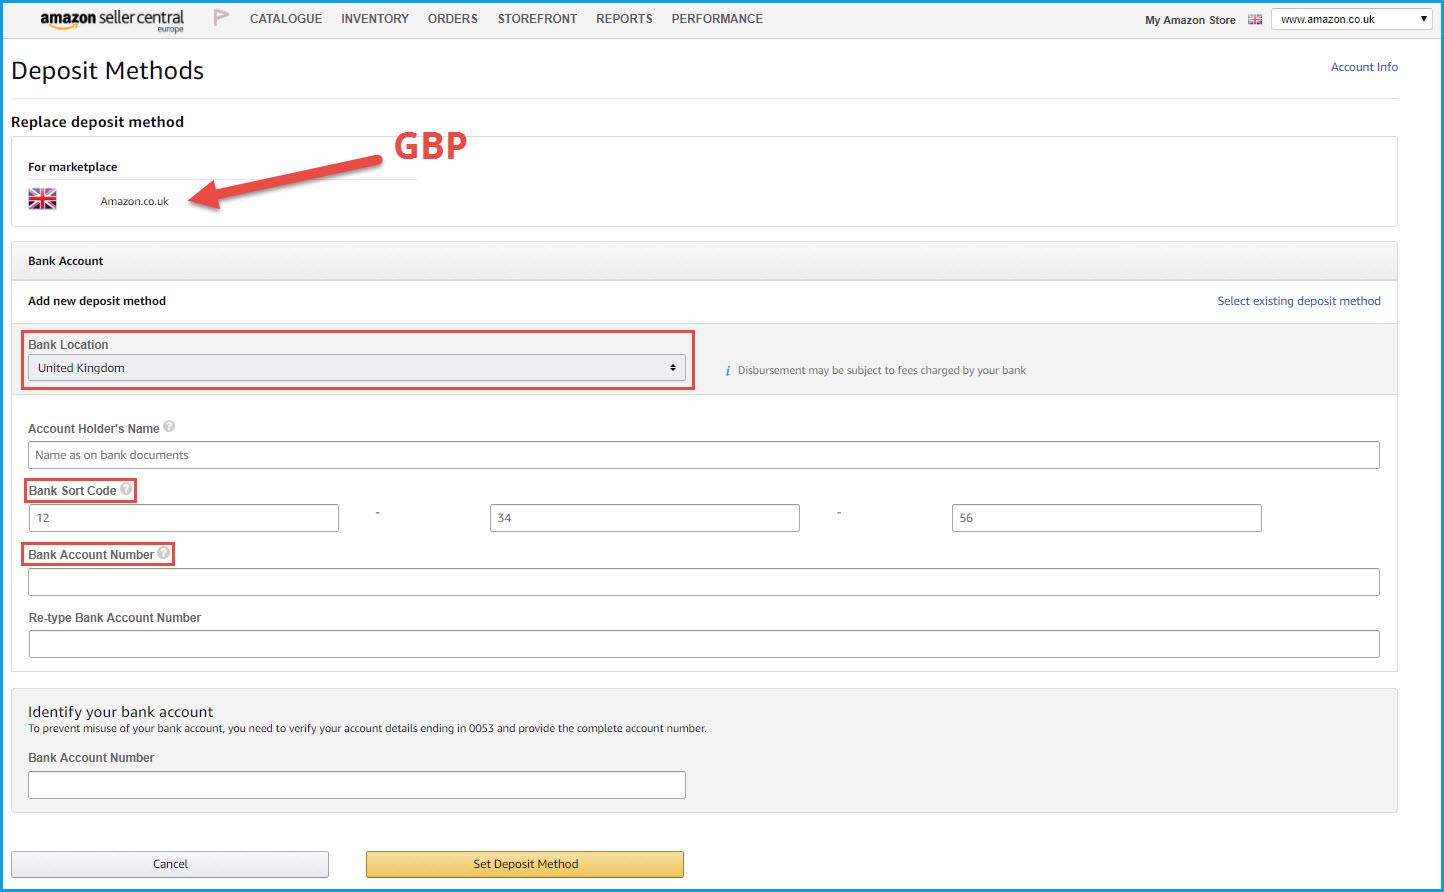Open the ORDERS menu

(x=453, y=19)
